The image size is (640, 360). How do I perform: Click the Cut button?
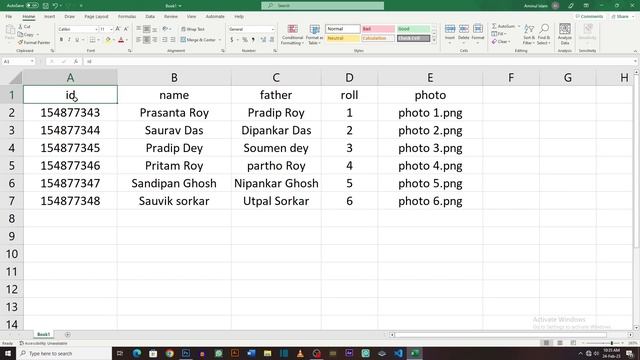click(x=24, y=27)
